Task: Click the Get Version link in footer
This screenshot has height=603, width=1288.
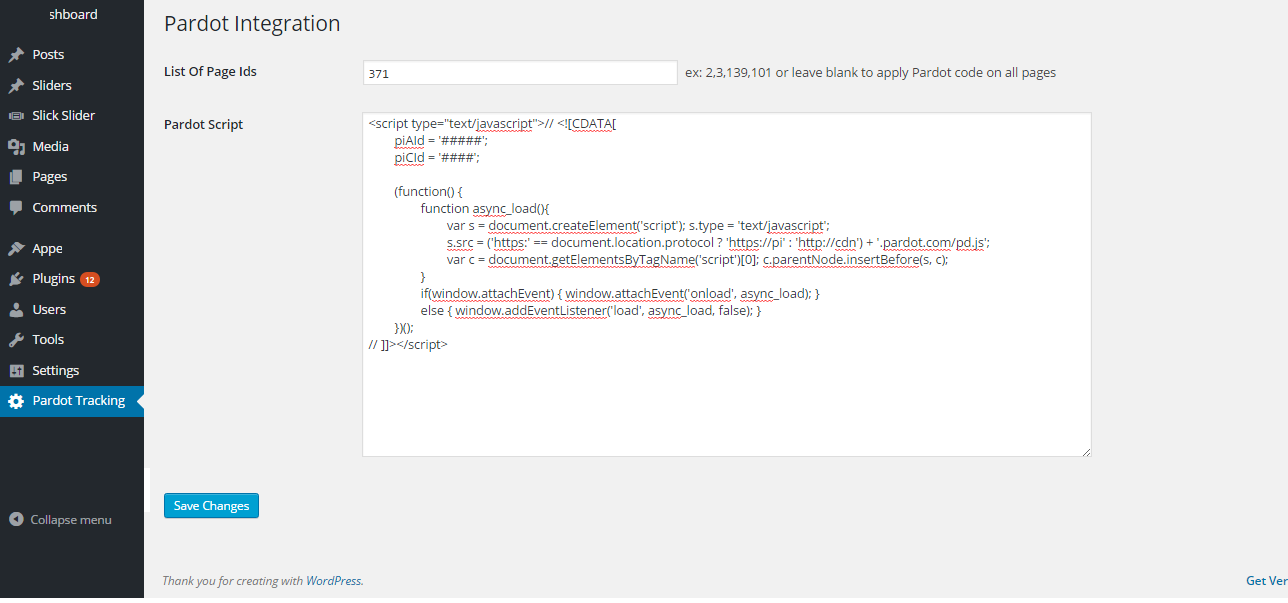Action: [1266, 581]
